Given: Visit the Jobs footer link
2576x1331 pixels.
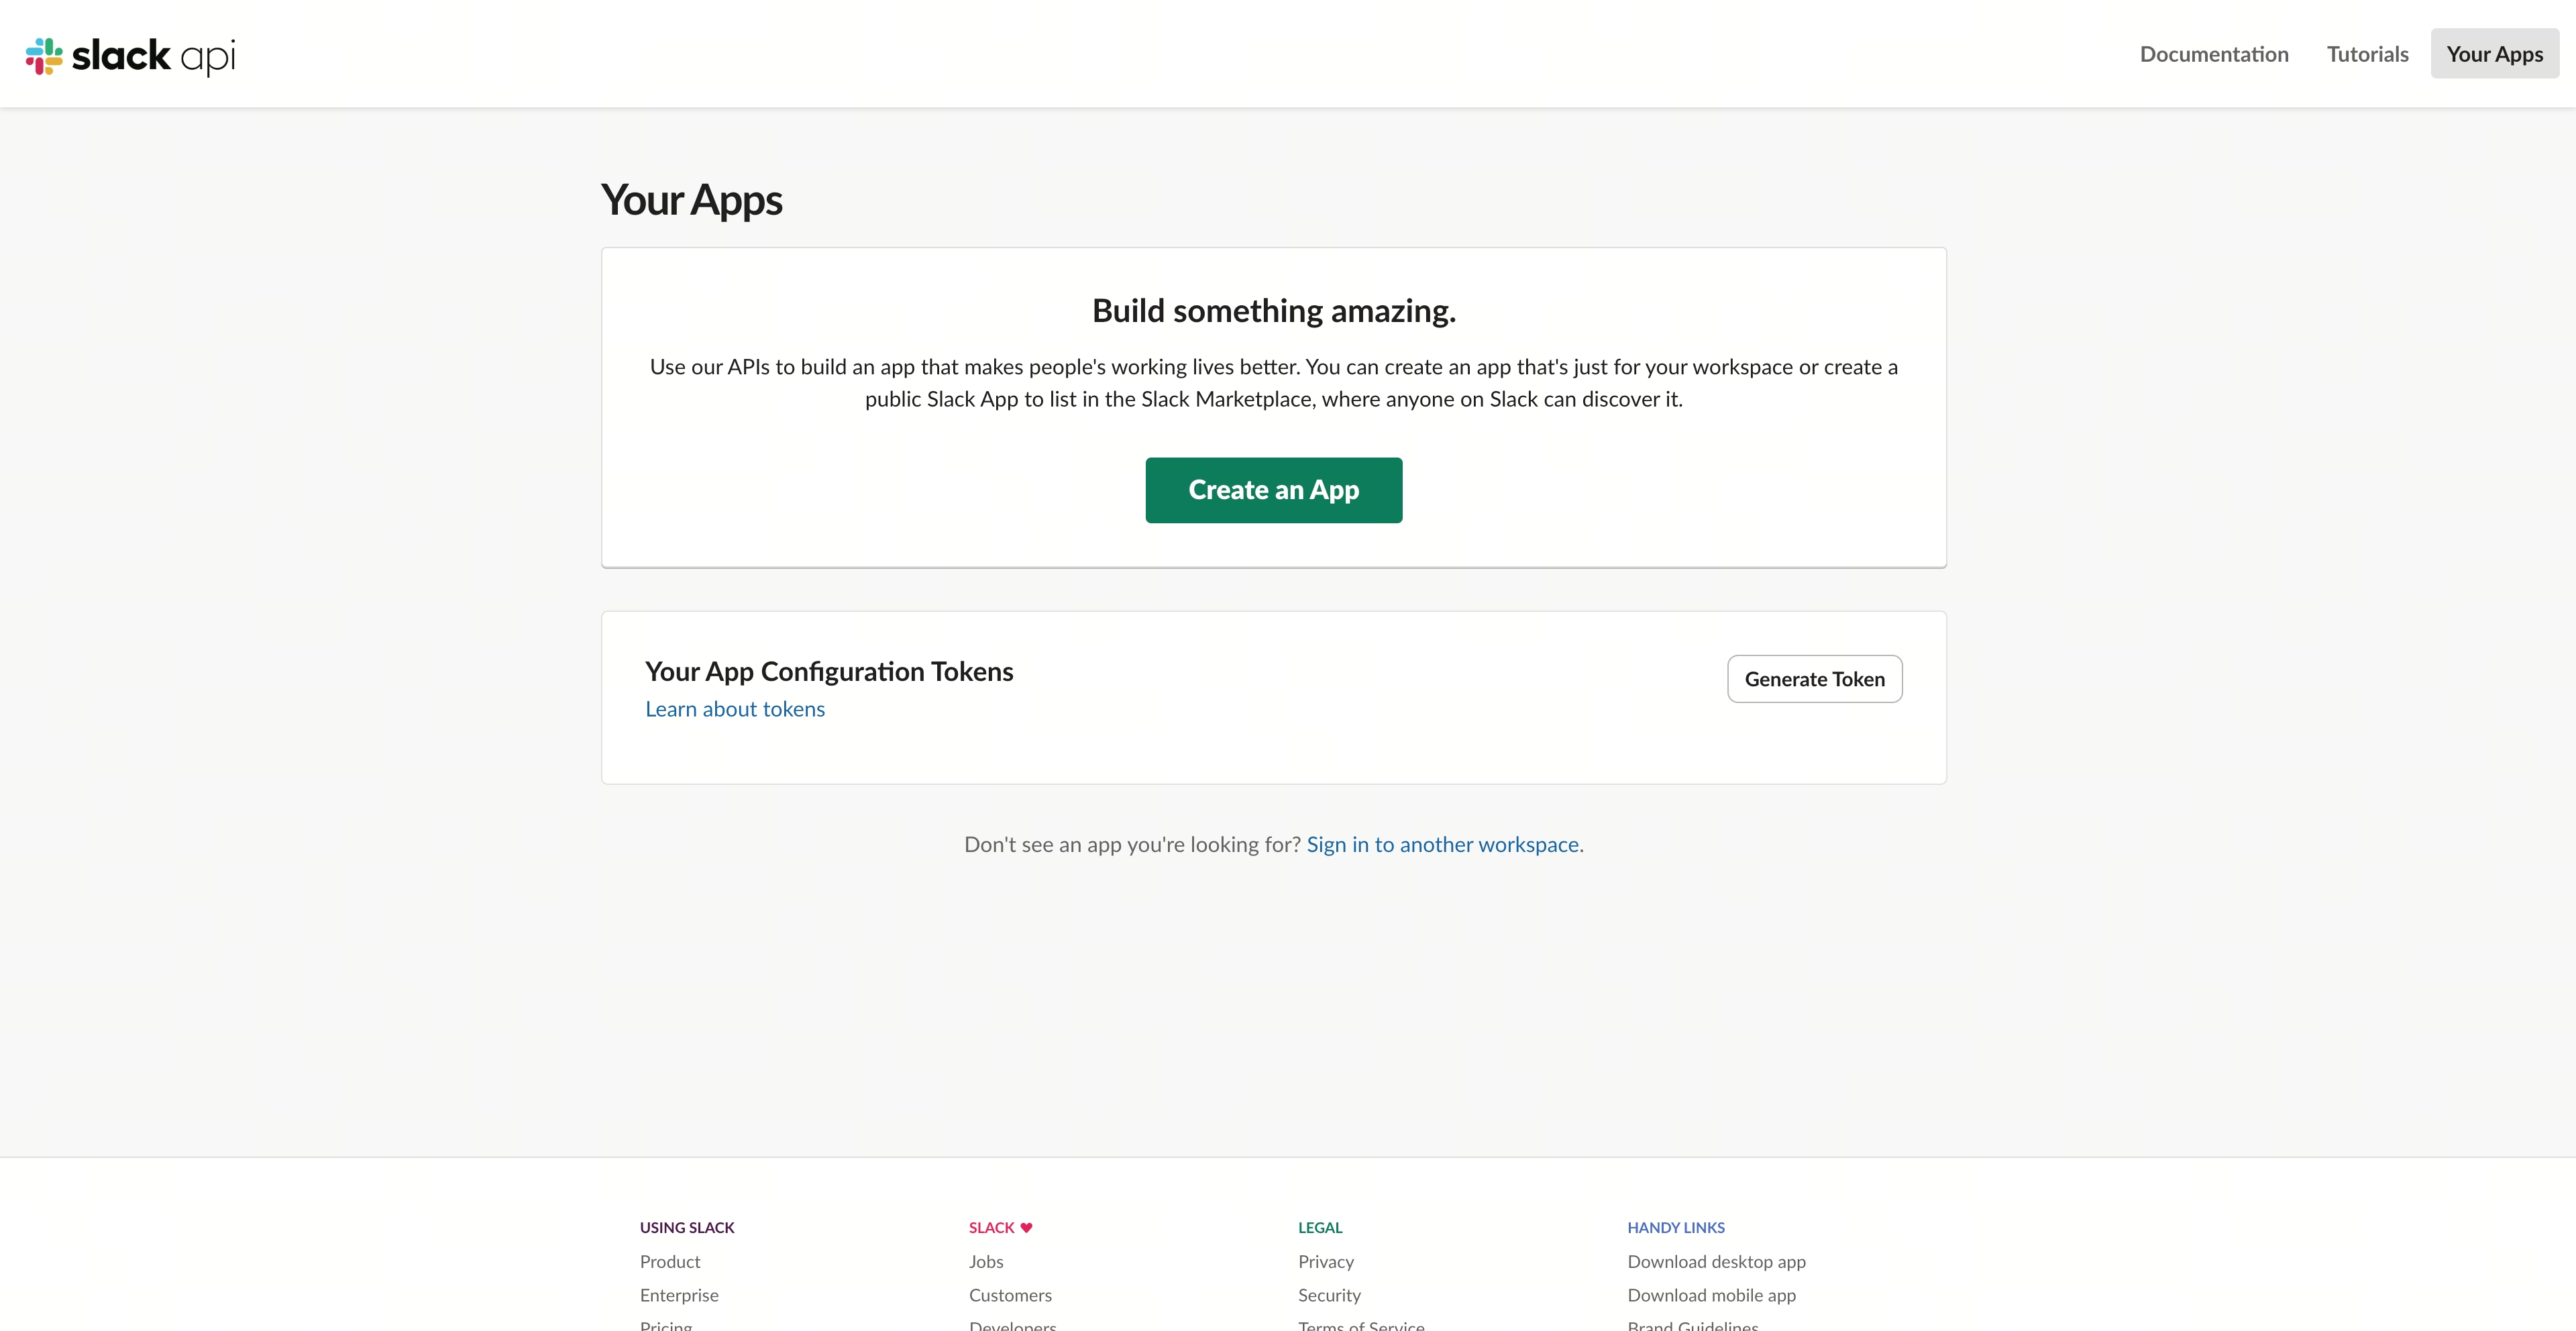Looking at the screenshot, I should point(986,1262).
